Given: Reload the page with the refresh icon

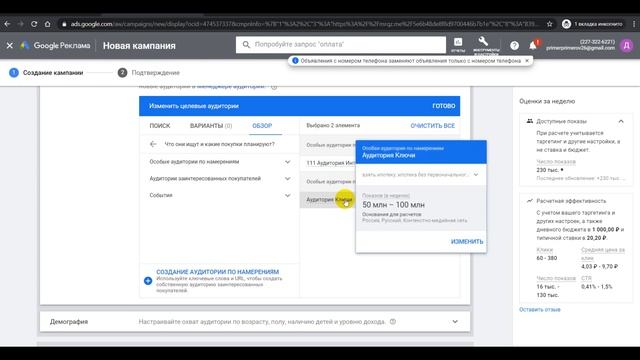Looking at the screenshot, I should (34, 24).
